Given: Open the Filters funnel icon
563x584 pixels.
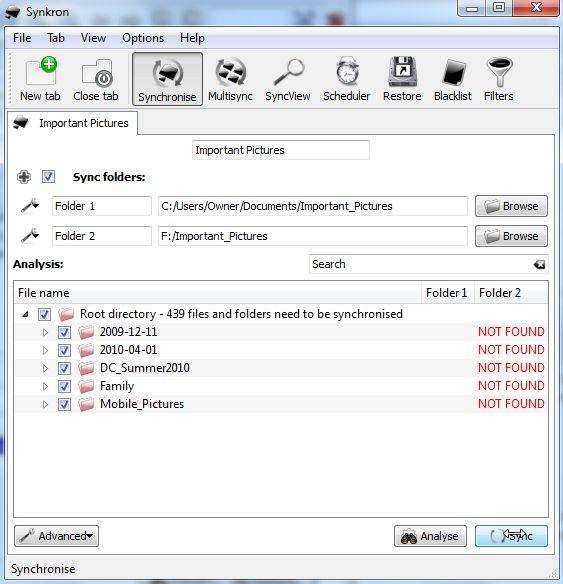Looking at the screenshot, I should [499, 79].
